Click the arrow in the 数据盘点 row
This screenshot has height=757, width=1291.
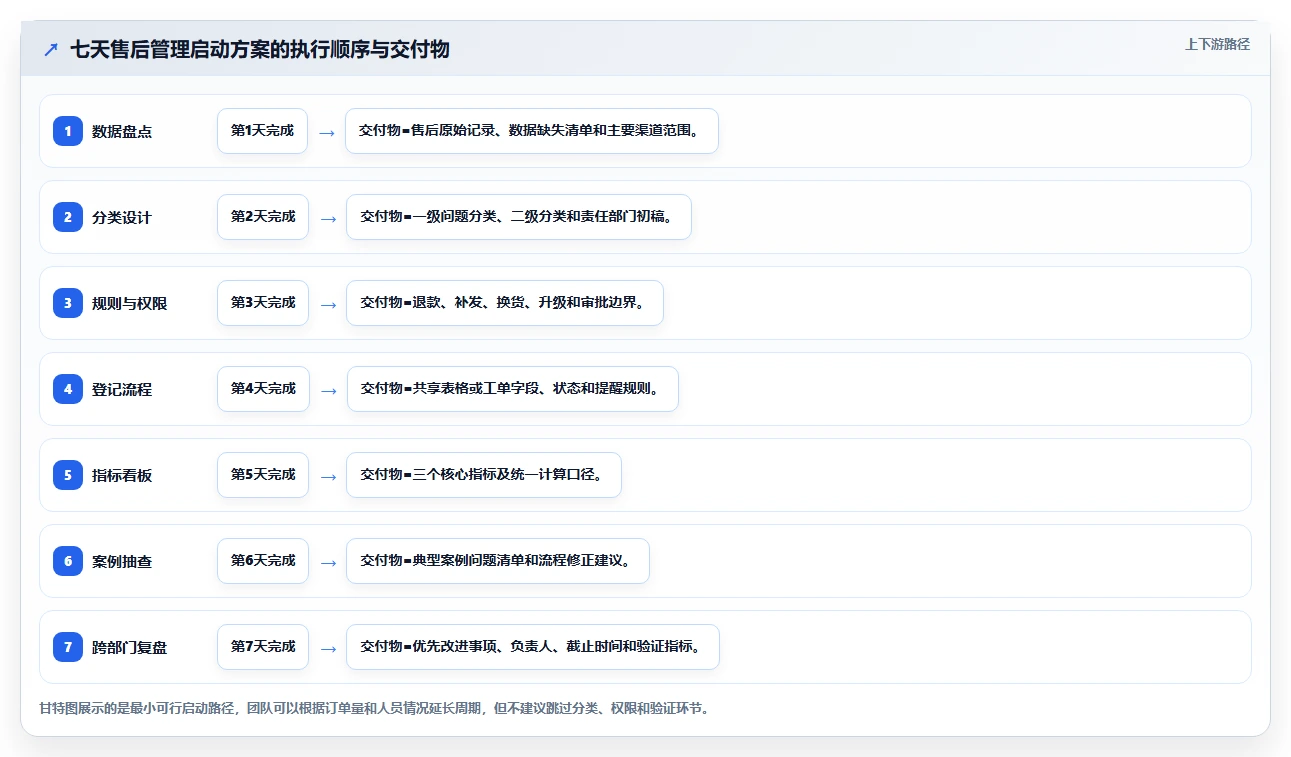click(327, 132)
